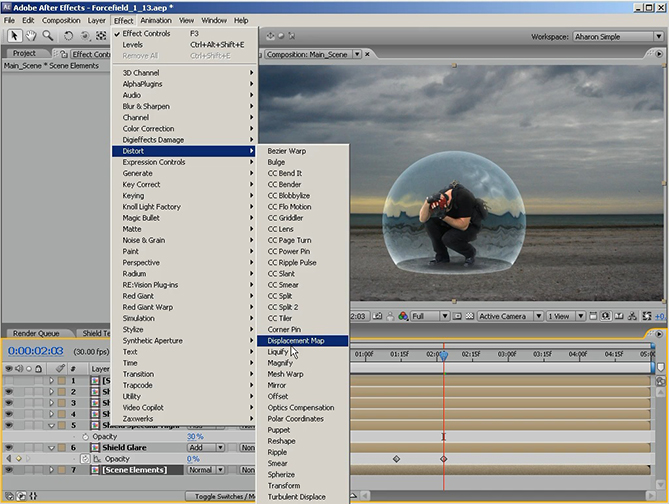Select the Hand tool

click(31, 36)
